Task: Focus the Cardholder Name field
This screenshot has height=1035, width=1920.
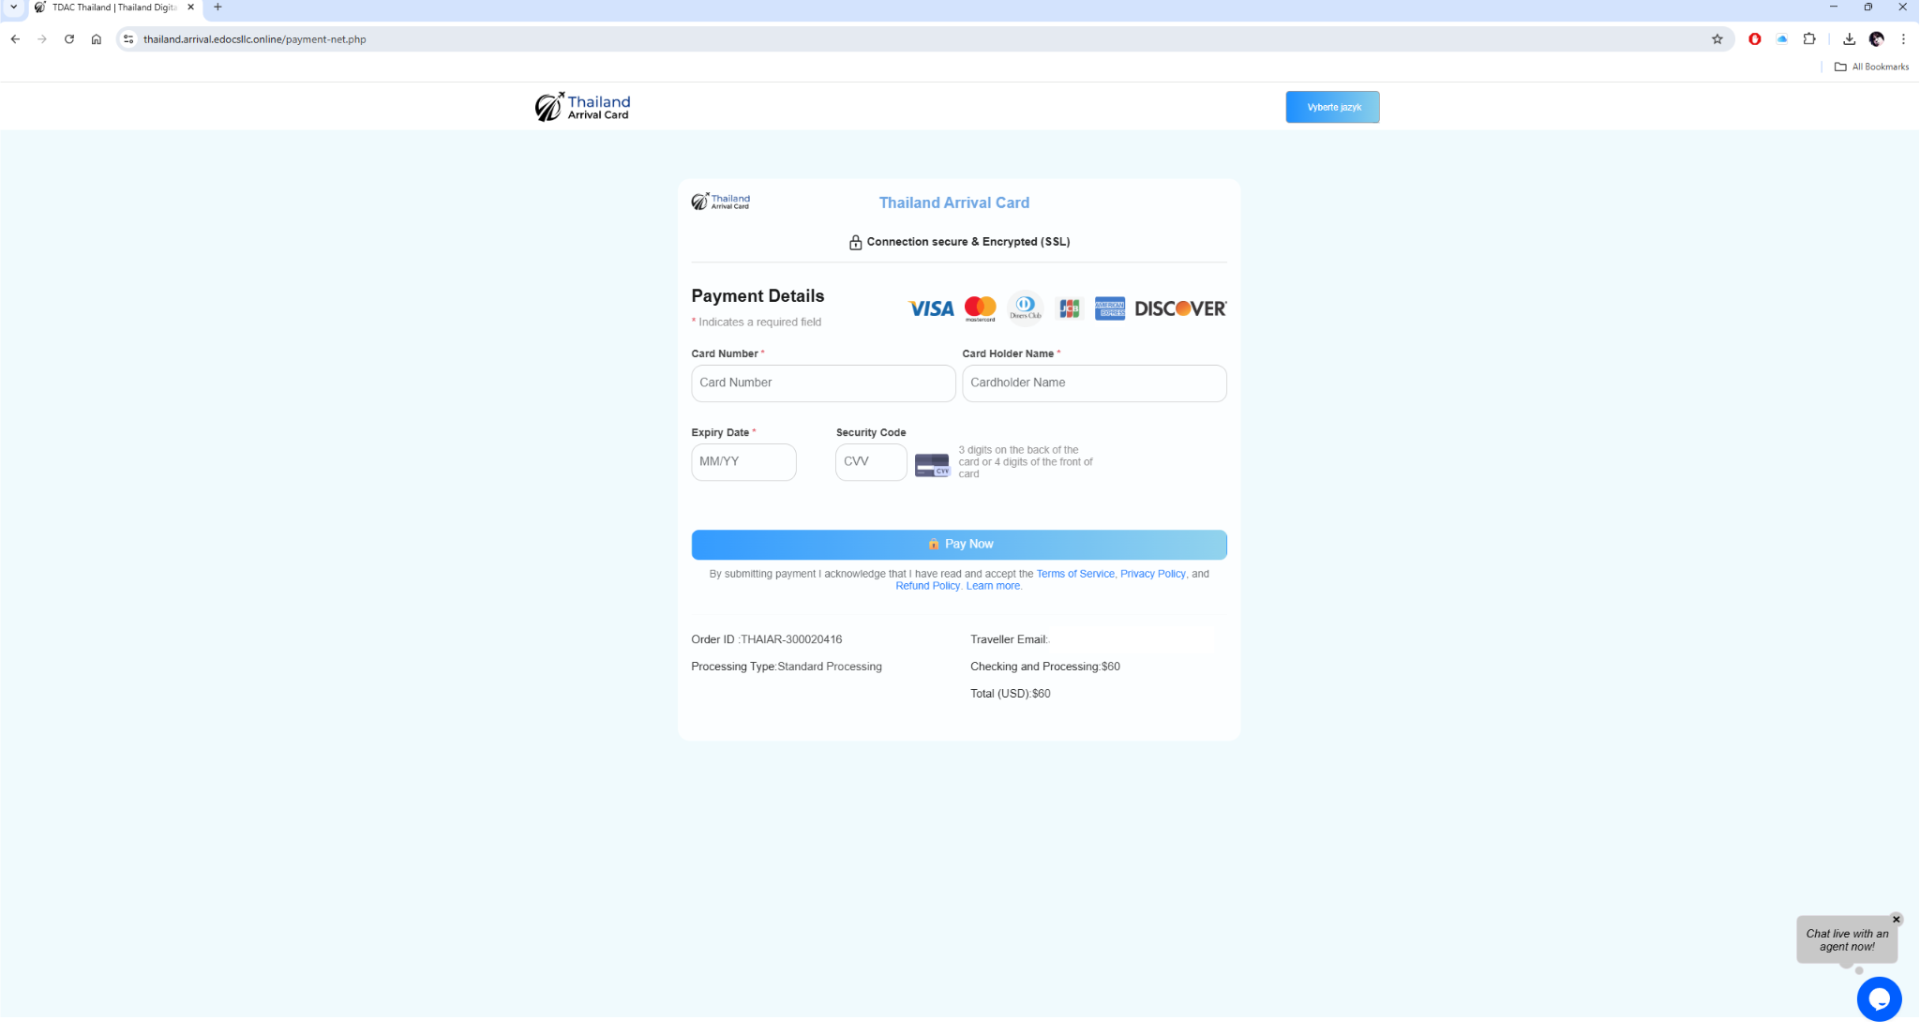Action: [x=1093, y=383]
